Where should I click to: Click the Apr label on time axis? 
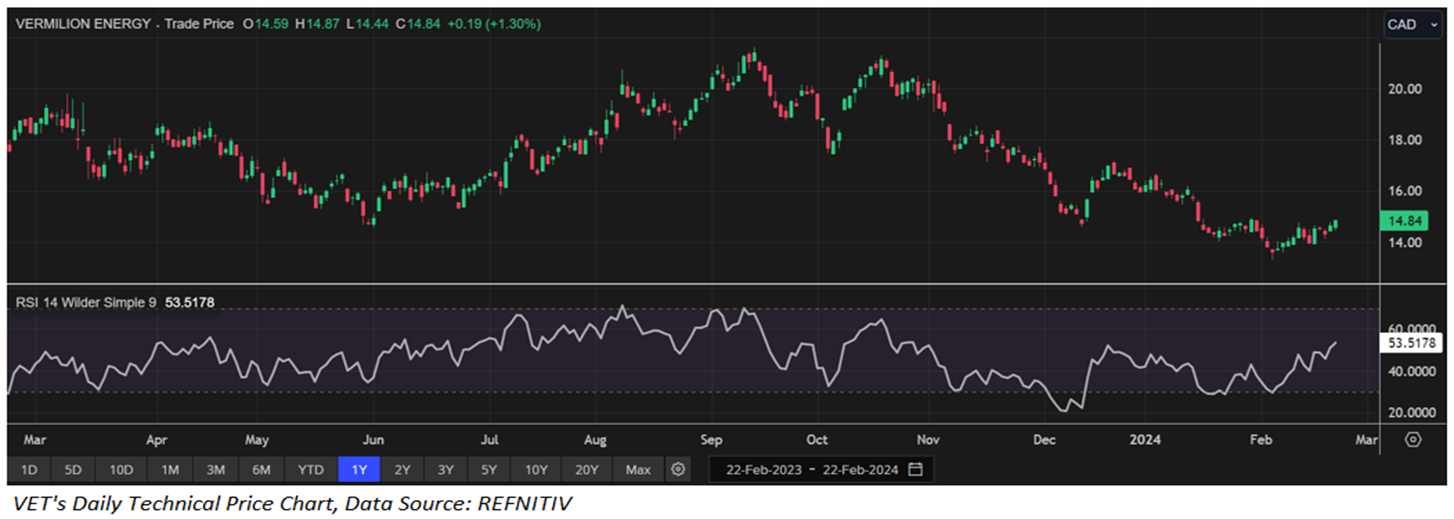click(156, 439)
